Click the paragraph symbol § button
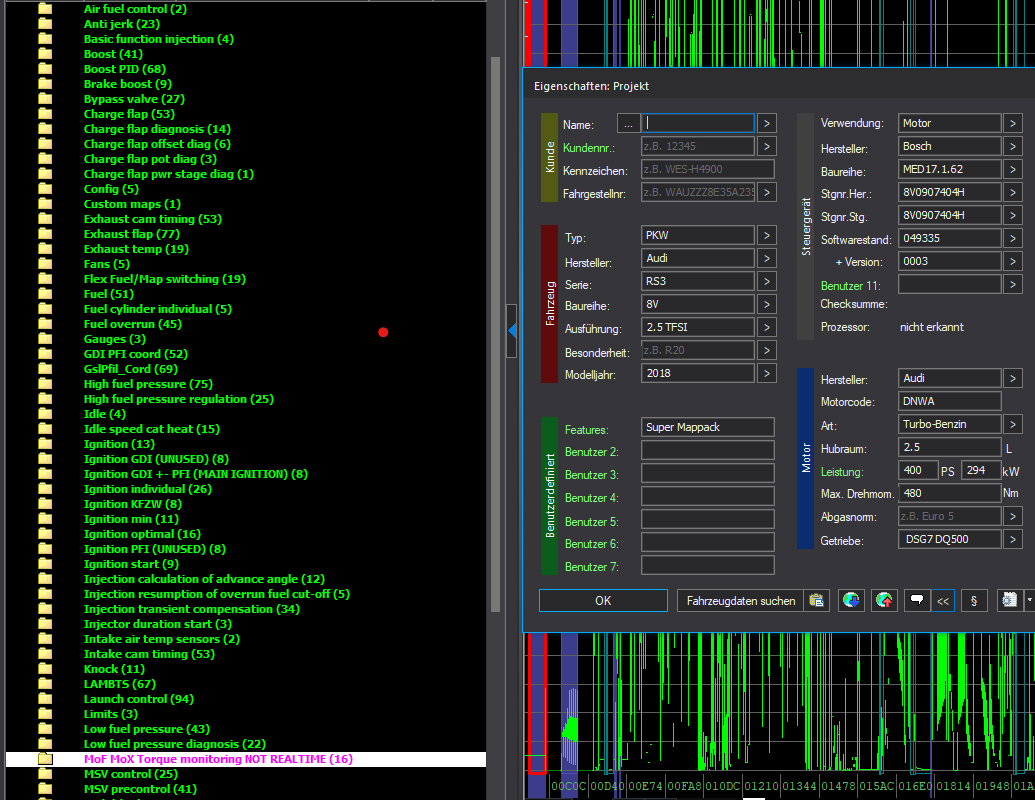This screenshot has height=800, width=1035. coord(974,601)
